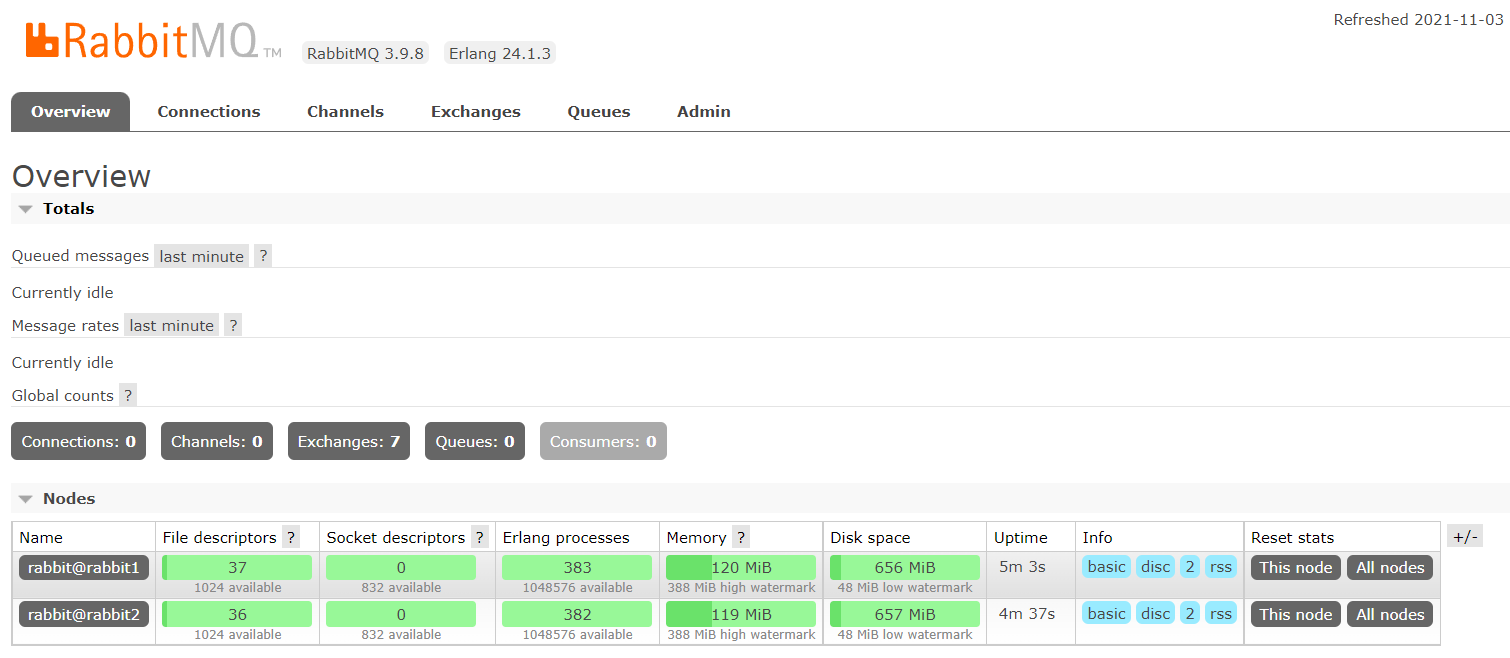
Task: Open the Channels tab
Action: click(x=345, y=112)
